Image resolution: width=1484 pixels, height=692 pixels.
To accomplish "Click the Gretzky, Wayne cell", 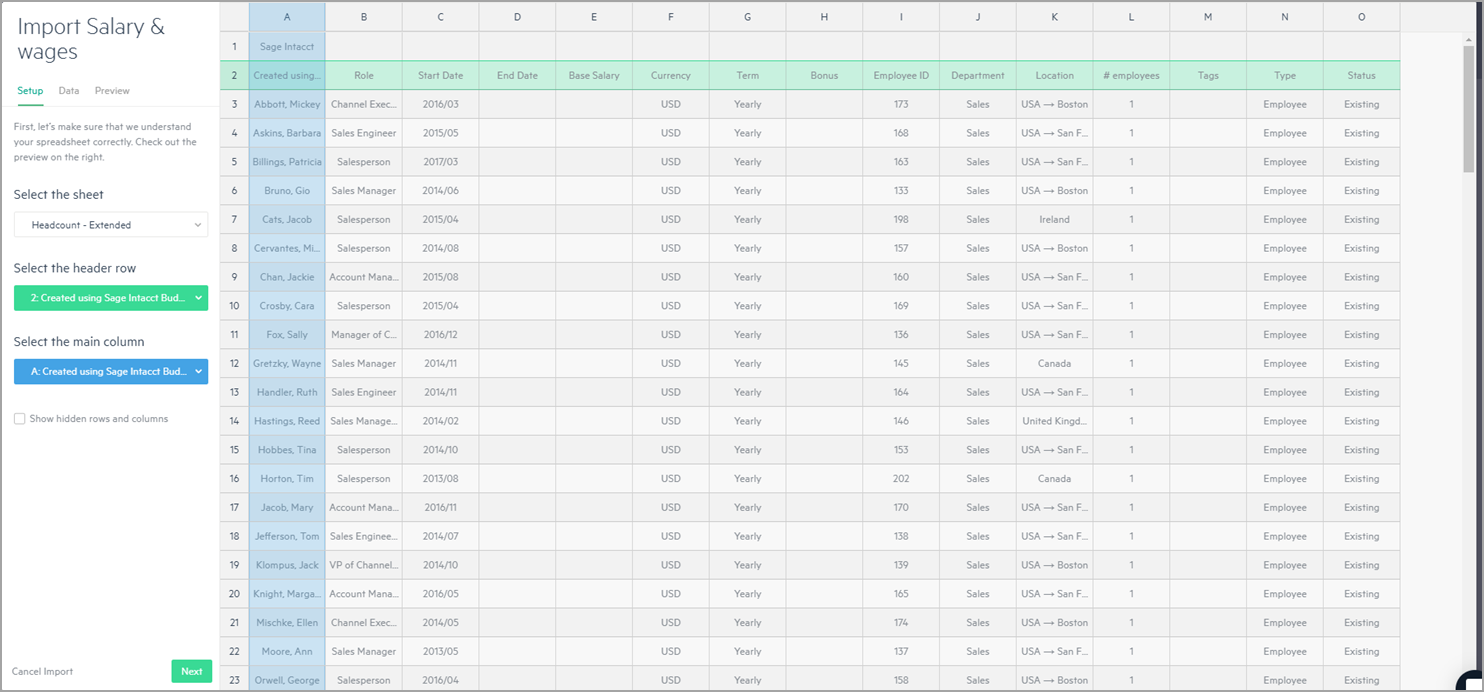I will 287,364.
